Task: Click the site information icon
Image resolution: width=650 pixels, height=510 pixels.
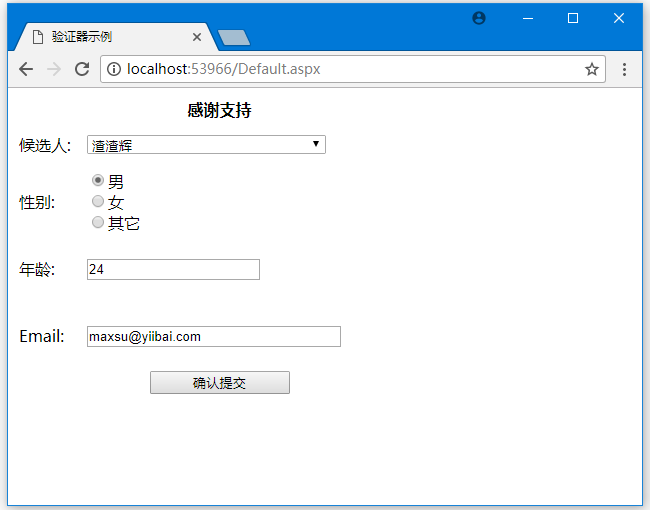Action: [x=114, y=69]
